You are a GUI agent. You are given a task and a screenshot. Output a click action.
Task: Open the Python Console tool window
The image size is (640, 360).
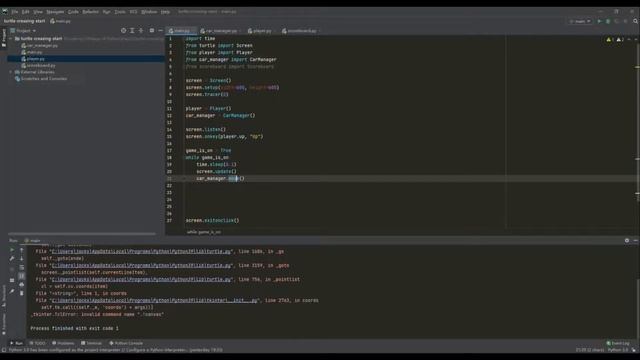coord(126,343)
